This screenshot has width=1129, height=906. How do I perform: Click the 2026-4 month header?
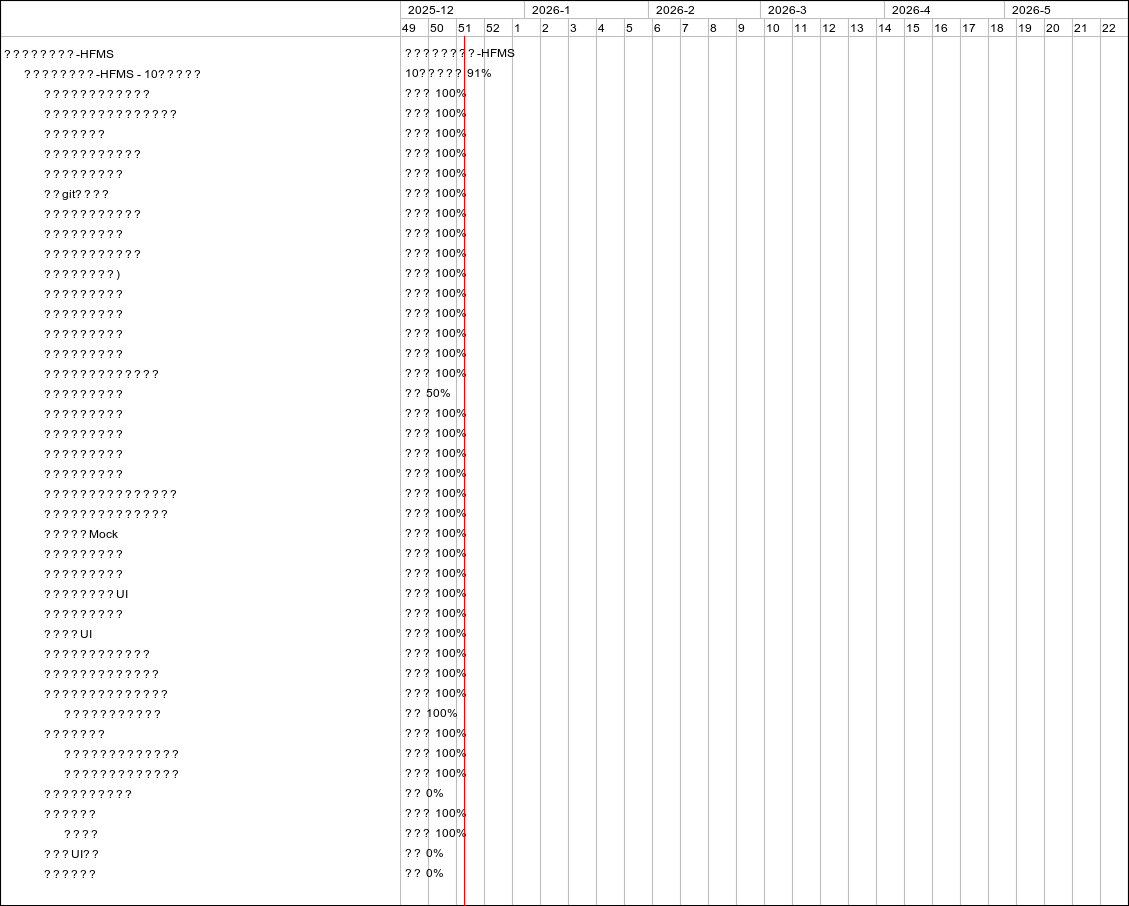[x=911, y=10]
